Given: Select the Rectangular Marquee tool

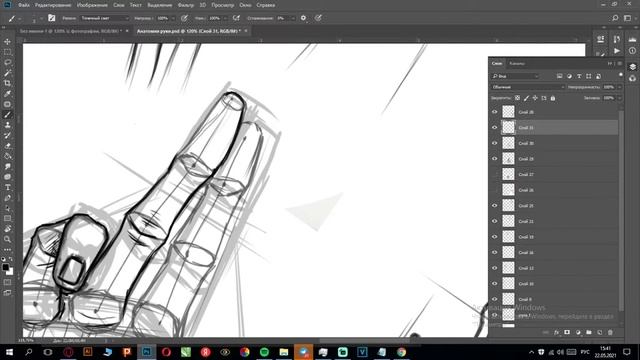Looking at the screenshot, I should point(7,52).
